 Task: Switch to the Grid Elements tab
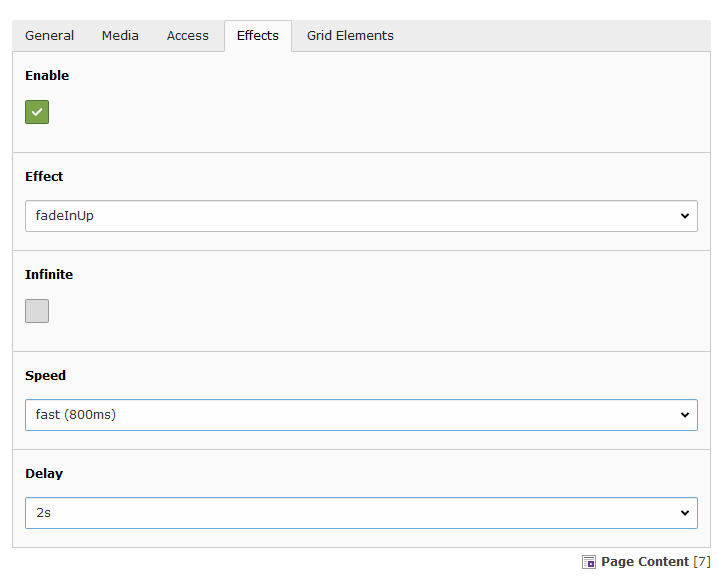click(350, 36)
